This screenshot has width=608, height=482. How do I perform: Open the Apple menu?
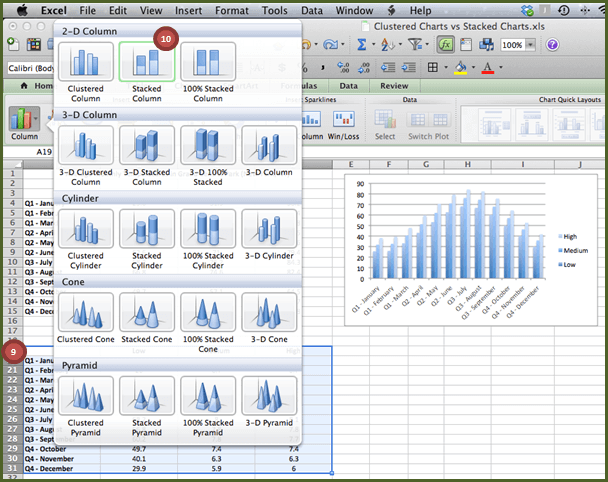[x=22, y=10]
